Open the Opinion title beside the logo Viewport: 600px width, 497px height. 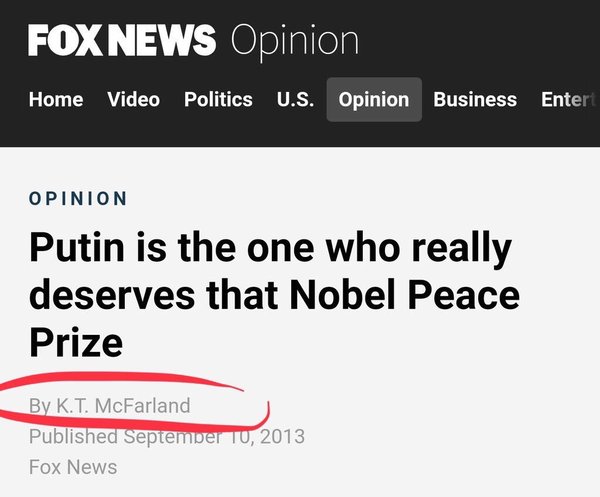tap(294, 40)
